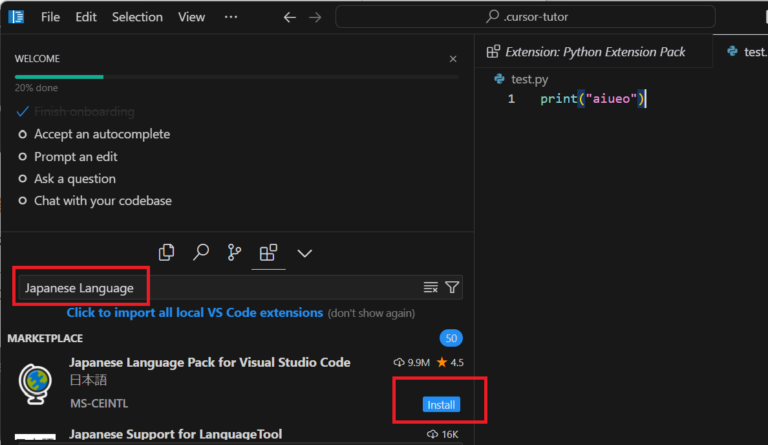Click the navigate back arrow

(289, 17)
